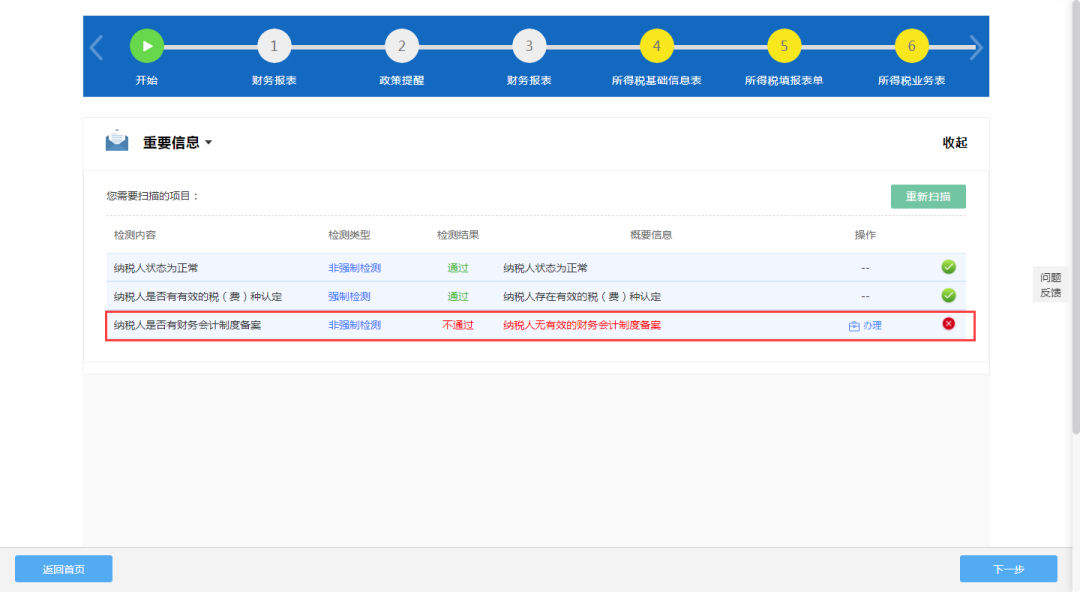The image size is (1080, 592).
Task: Click the 下一步 button
Action: 1008,569
